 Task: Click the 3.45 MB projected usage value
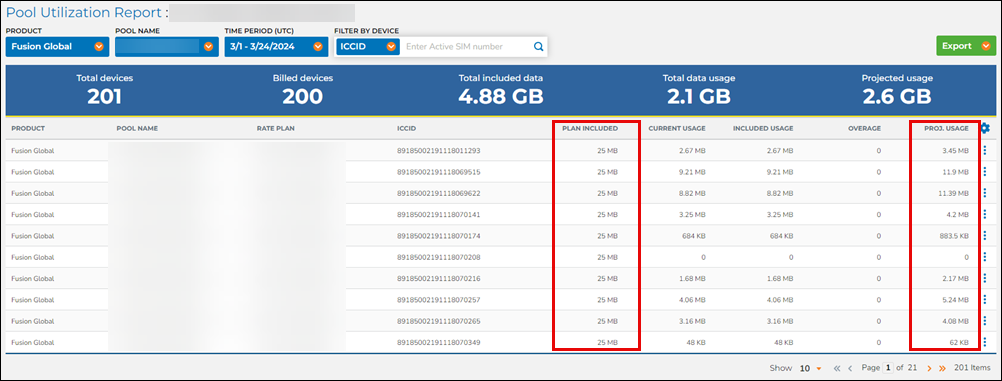[956, 151]
